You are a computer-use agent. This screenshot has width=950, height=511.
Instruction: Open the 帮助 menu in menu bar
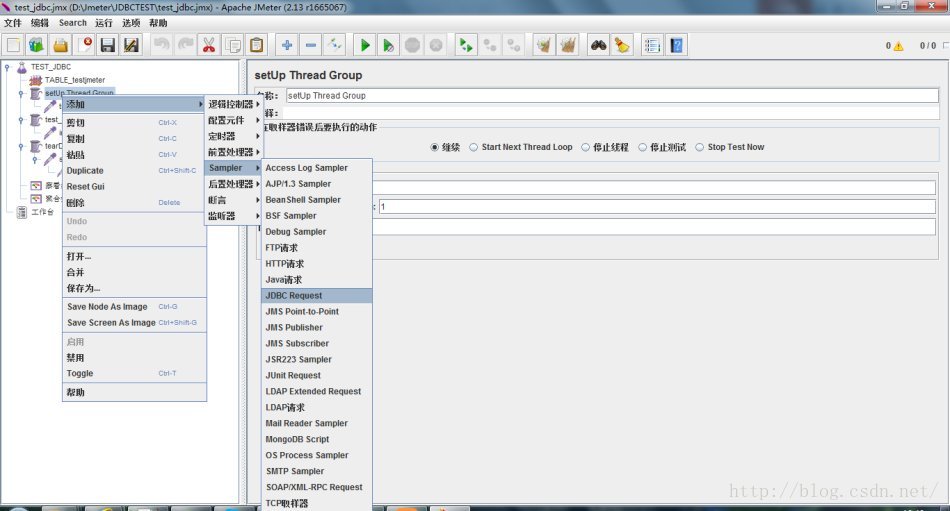pos(158,23)
